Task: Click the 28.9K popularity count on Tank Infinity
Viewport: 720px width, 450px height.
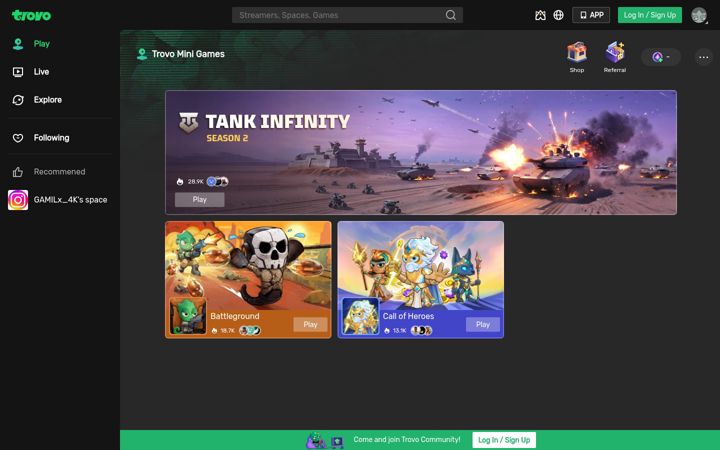Action: pos(196,181)
